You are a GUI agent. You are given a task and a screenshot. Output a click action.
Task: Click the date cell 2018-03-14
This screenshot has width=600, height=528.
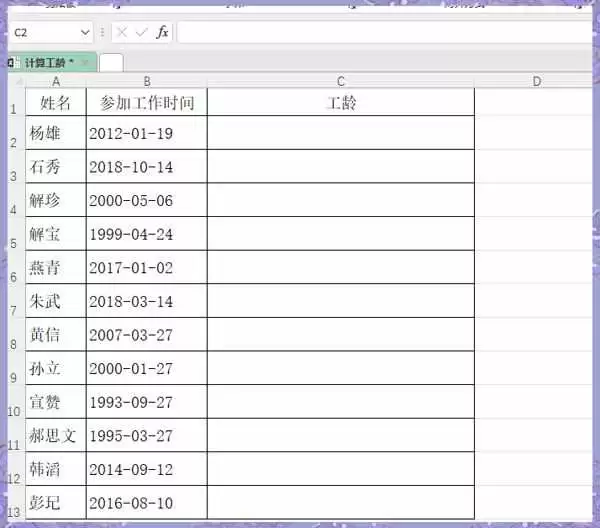(147, 301)
